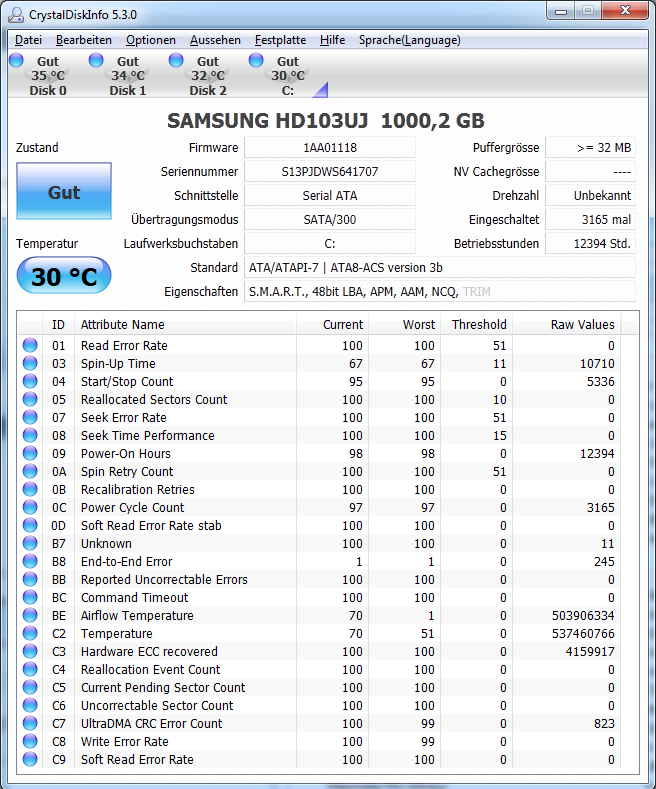Click the Standard field ATA/ATAPI-7
656x789 pixels.
[440, 268]
